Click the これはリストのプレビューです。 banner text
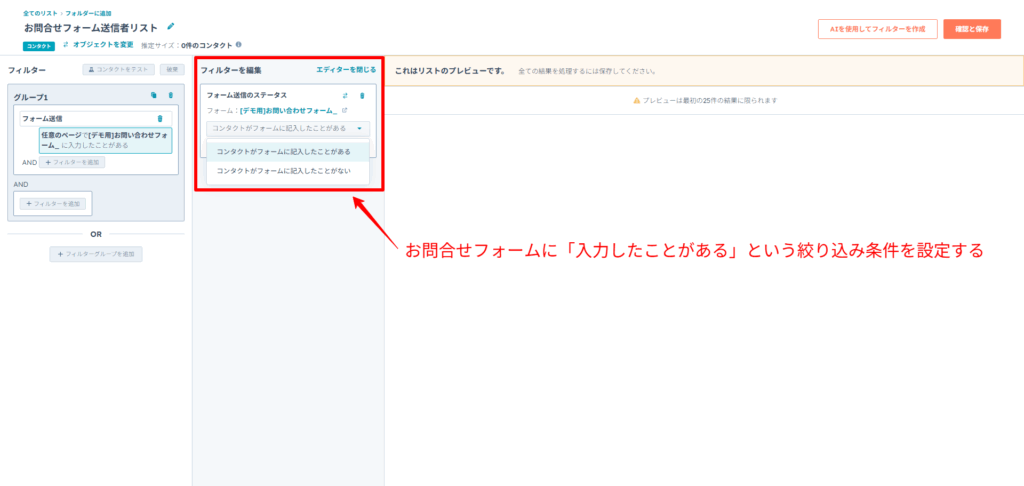Image resolution: width=1024 pixels, height=486 pixels. coord(450,71)
